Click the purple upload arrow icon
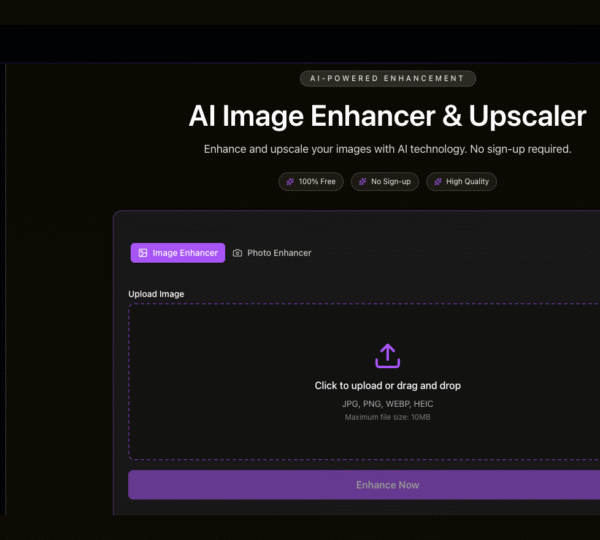This screenshot has width=600, height=540. 387,356
